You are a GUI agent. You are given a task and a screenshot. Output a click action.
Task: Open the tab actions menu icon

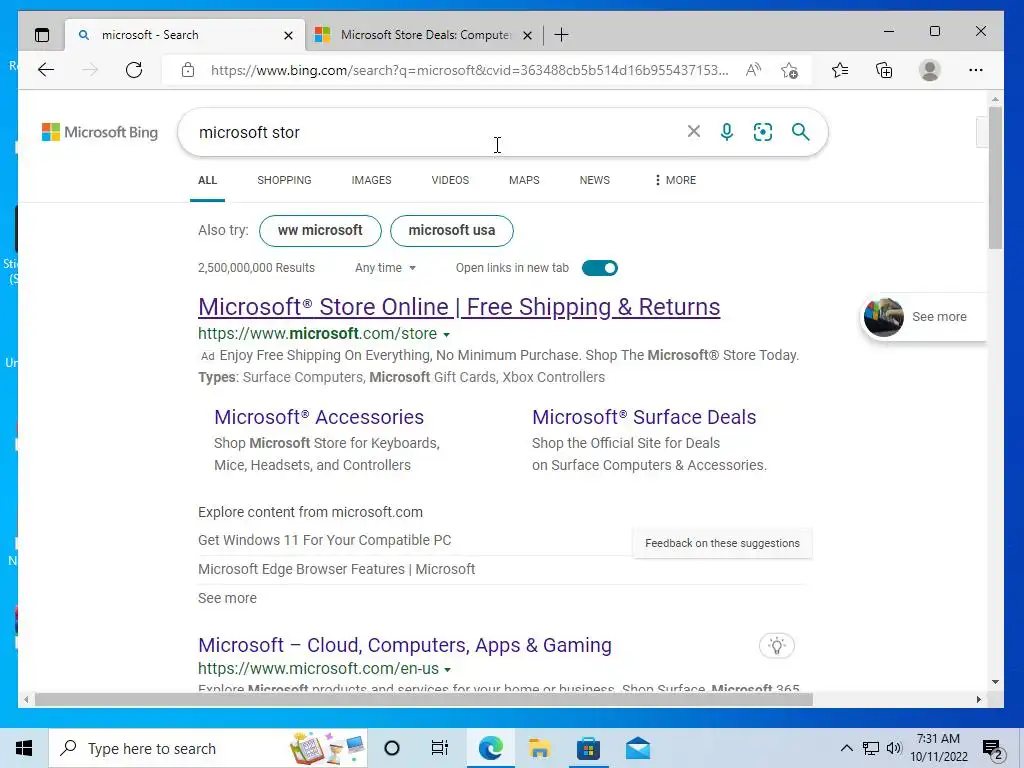[42, 35]
